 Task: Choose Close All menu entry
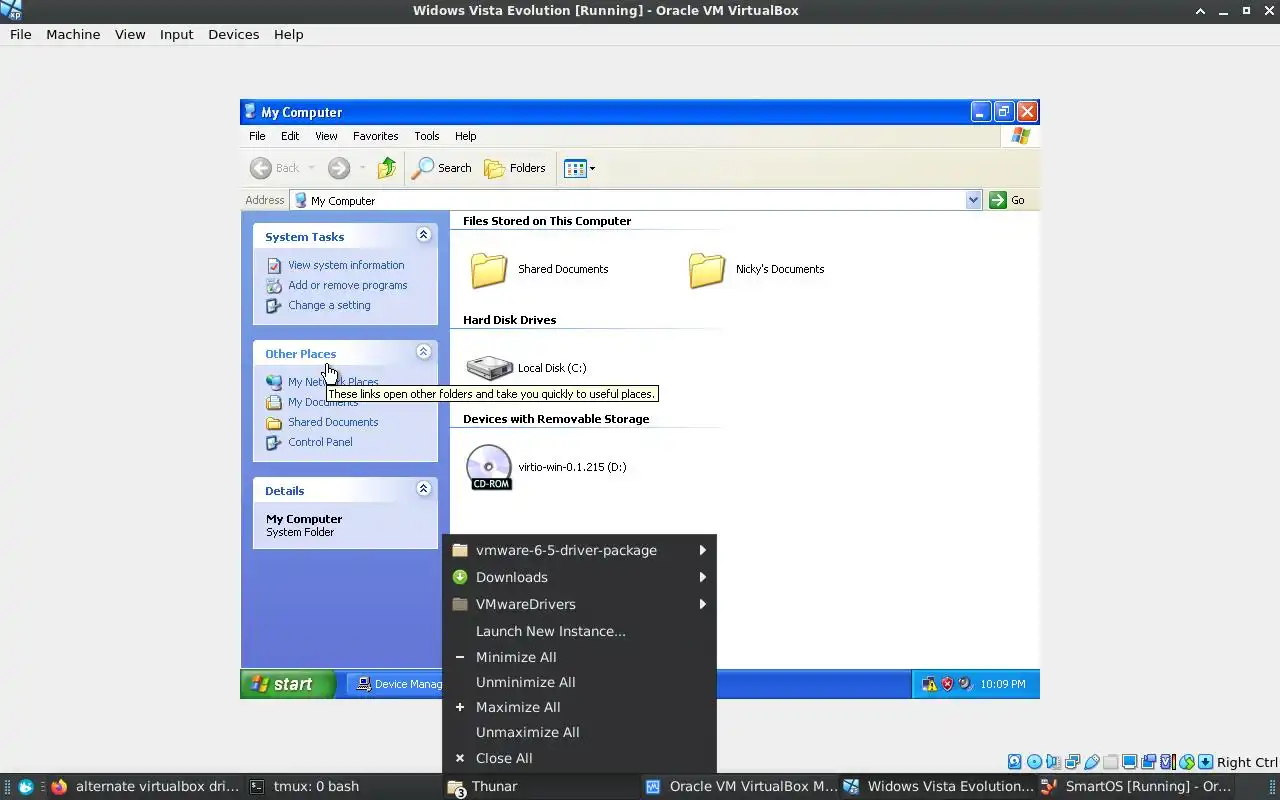point(579,758)
